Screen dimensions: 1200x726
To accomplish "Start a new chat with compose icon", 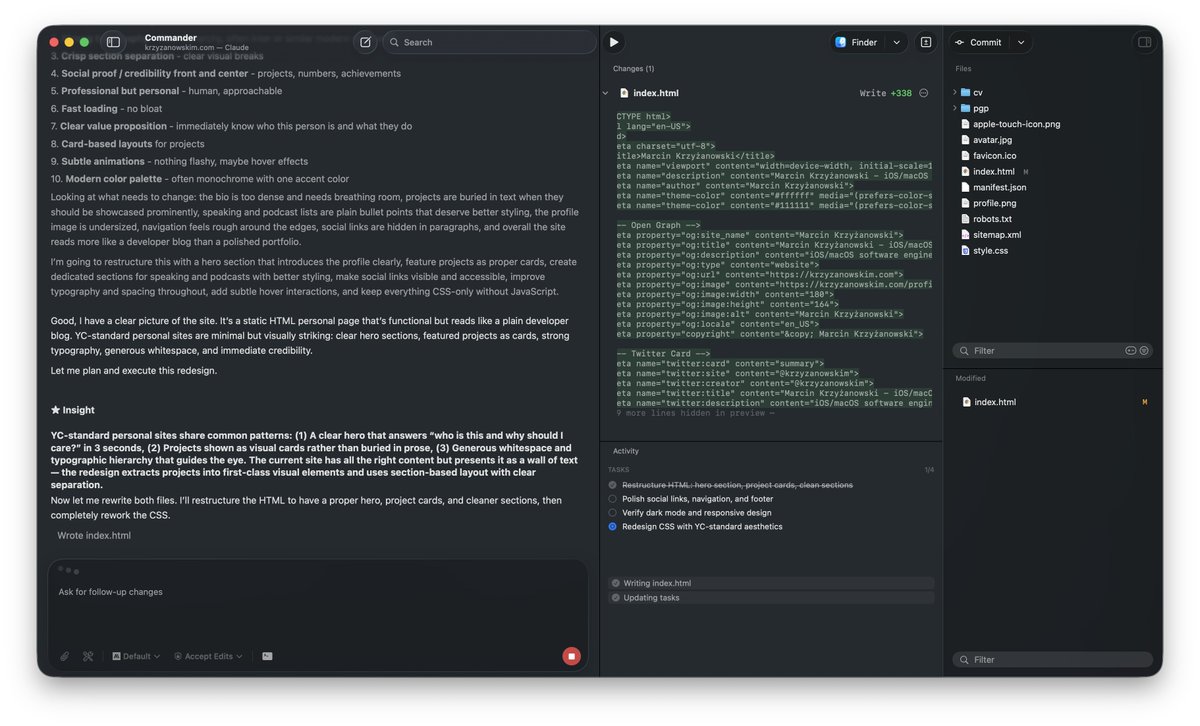I will pyautogui.click(x=365, y=42).
